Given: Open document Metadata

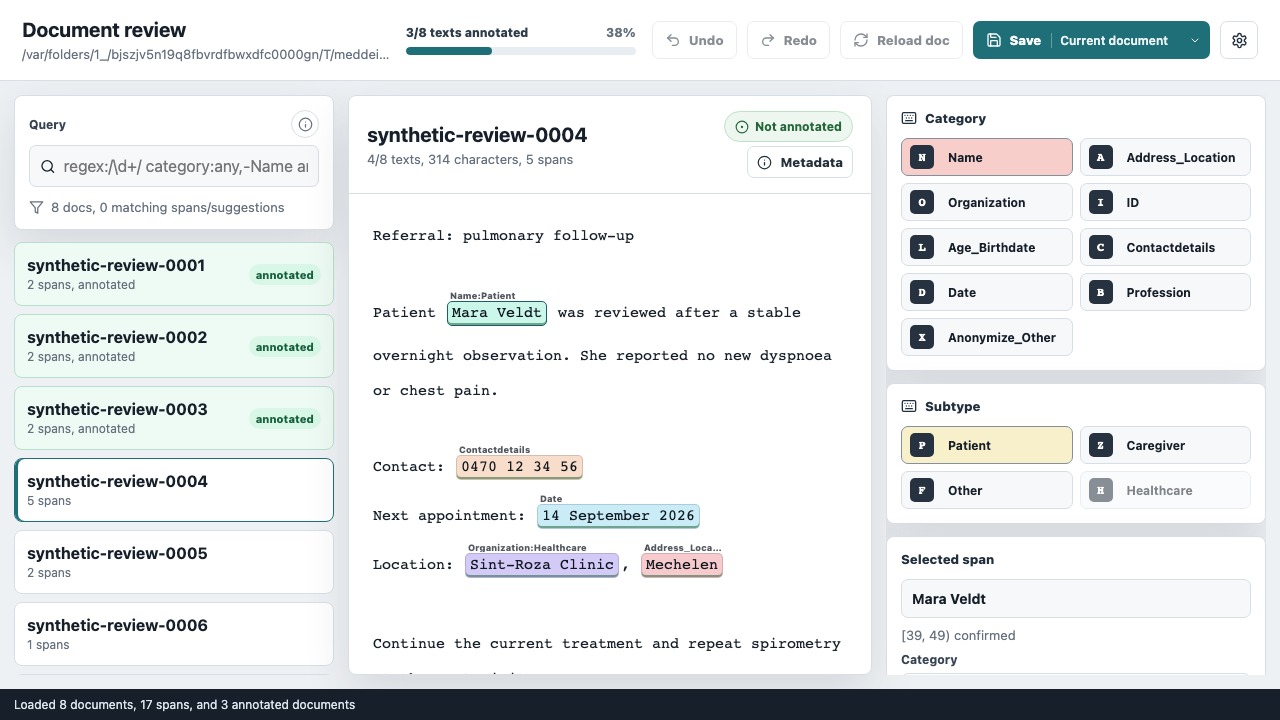Looking at the screenshot, I should pyautogui.click(x=800, y=162).
